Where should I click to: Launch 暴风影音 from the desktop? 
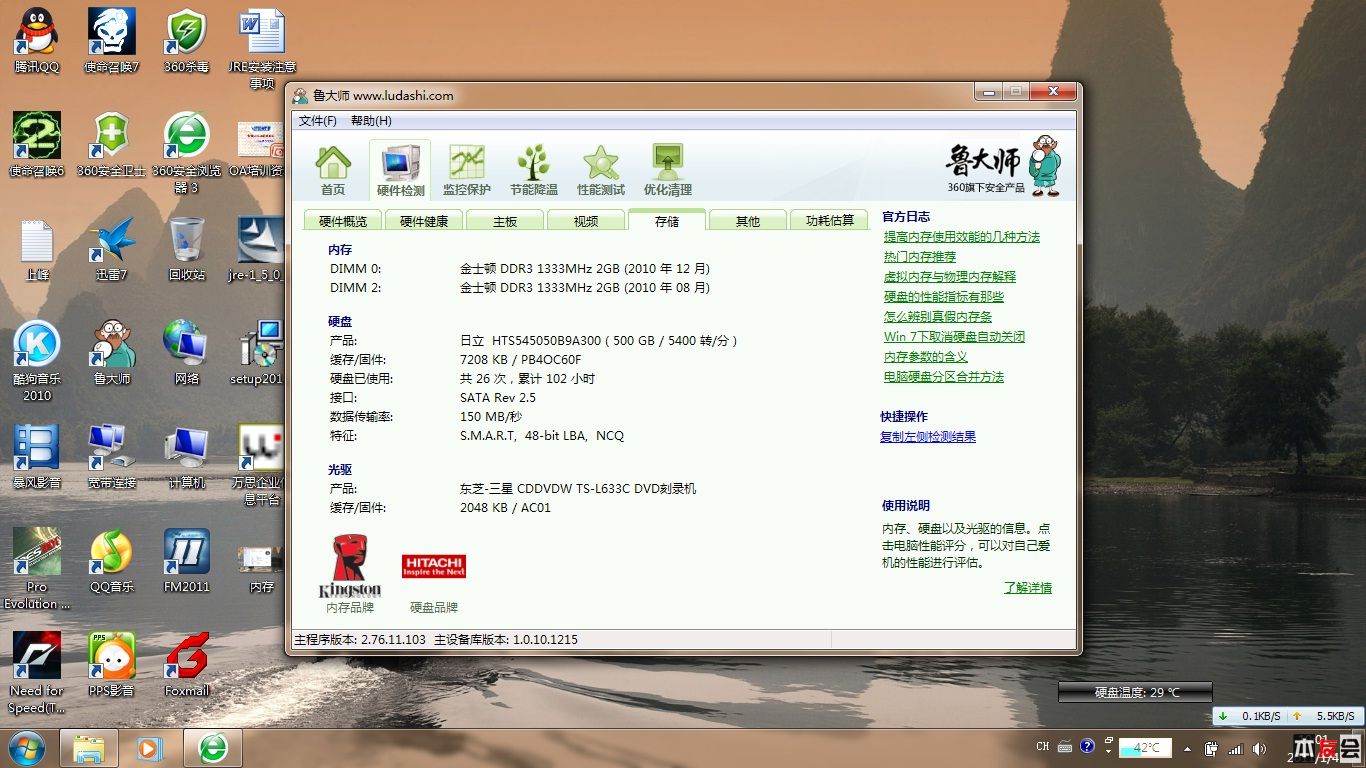pyautogui.click(x=37, y=456)
